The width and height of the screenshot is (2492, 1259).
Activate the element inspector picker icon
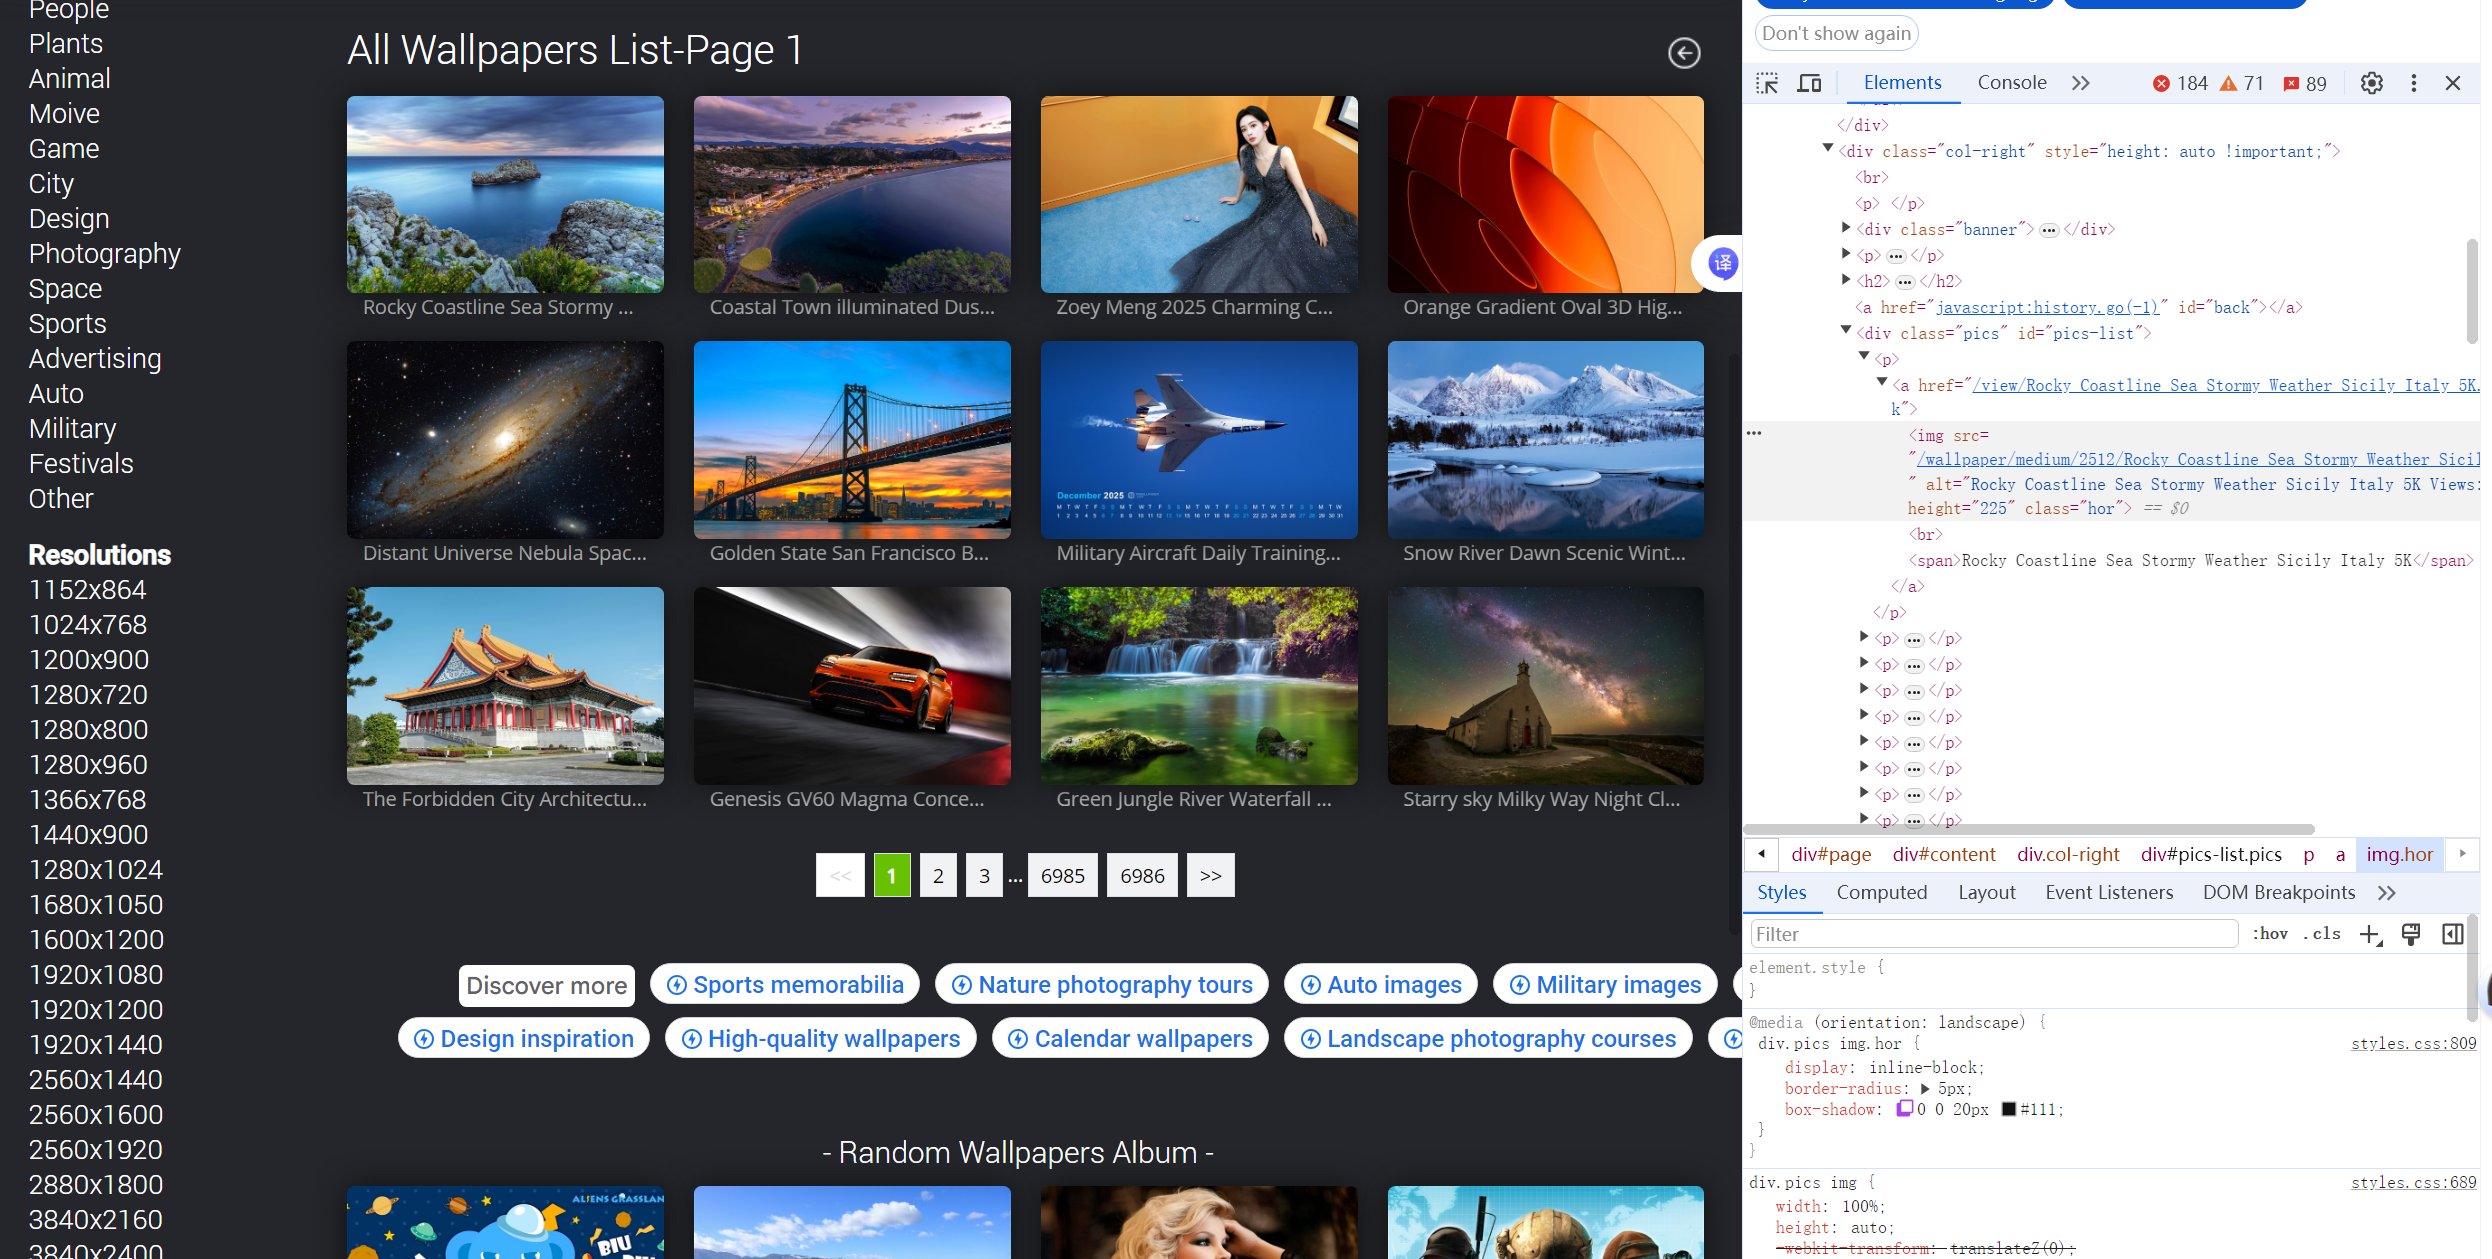pos(1767,83)
